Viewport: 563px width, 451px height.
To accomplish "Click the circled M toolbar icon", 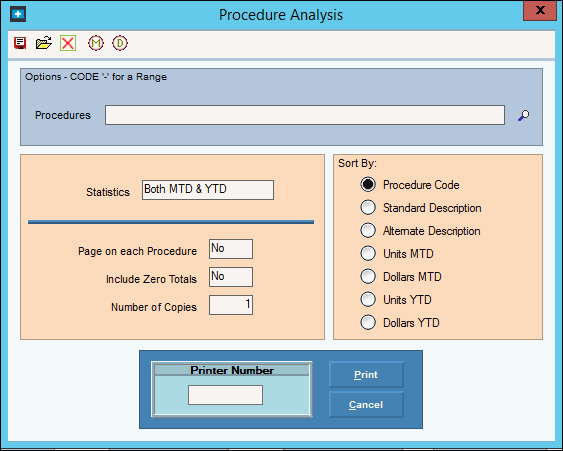I will point(96,43).
